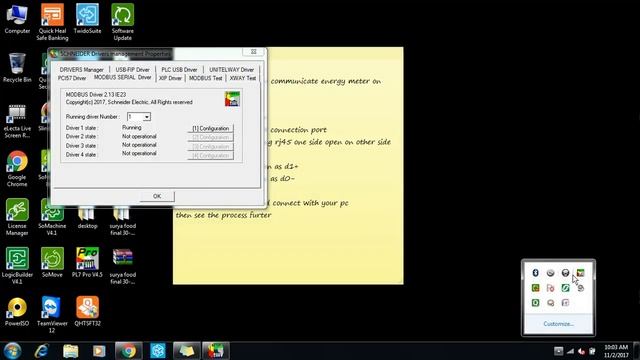Click the Bluetooth icon in tray popup
The width and height of the screenshot is (640, 360).
[536, 273]
